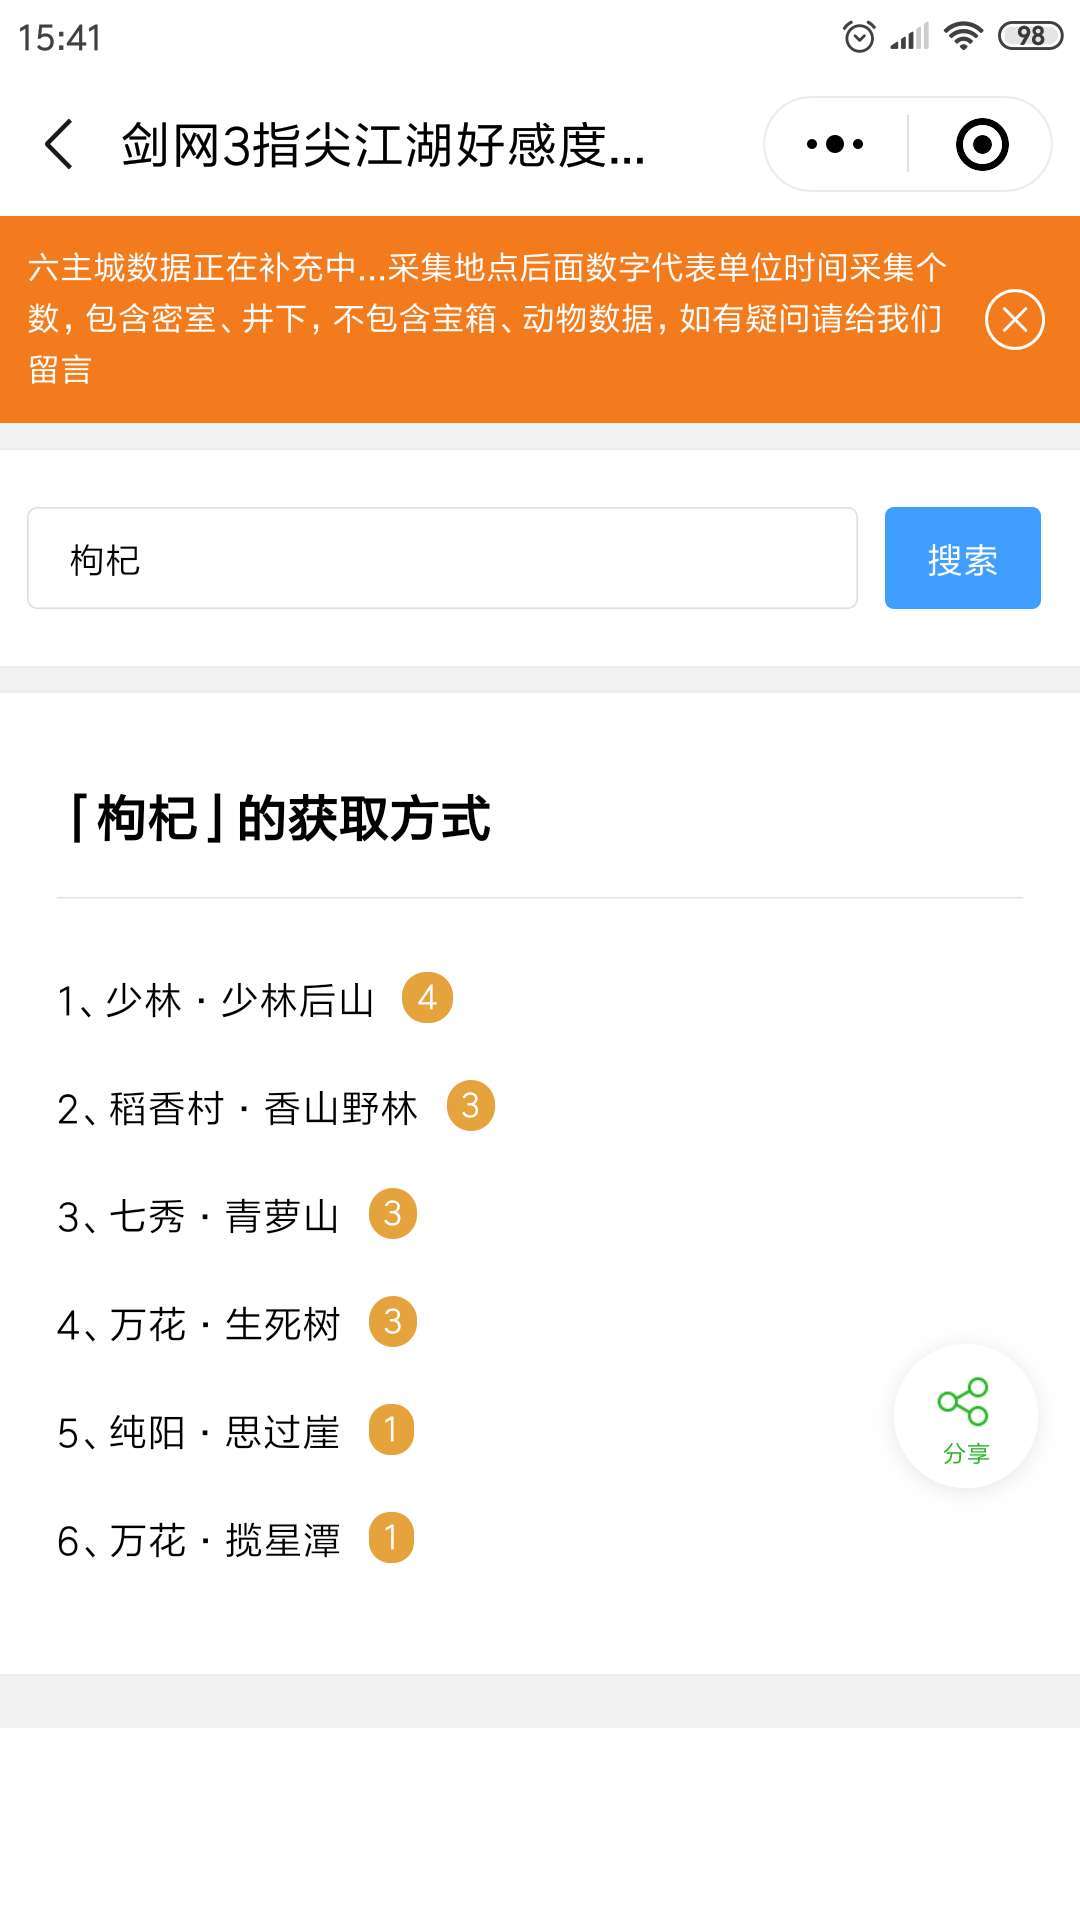This screenshot has width=1080, height=1920.
Task: Open the 七秀·青萝山 entry
Action: click(x=198, y=1216)
